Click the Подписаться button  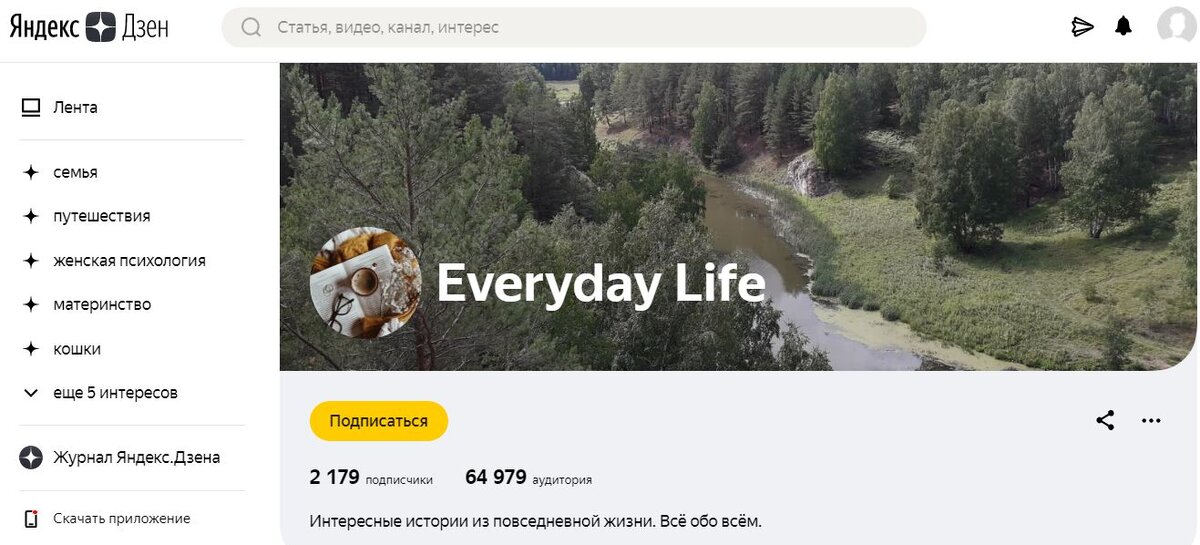click(x=379, y=421)
